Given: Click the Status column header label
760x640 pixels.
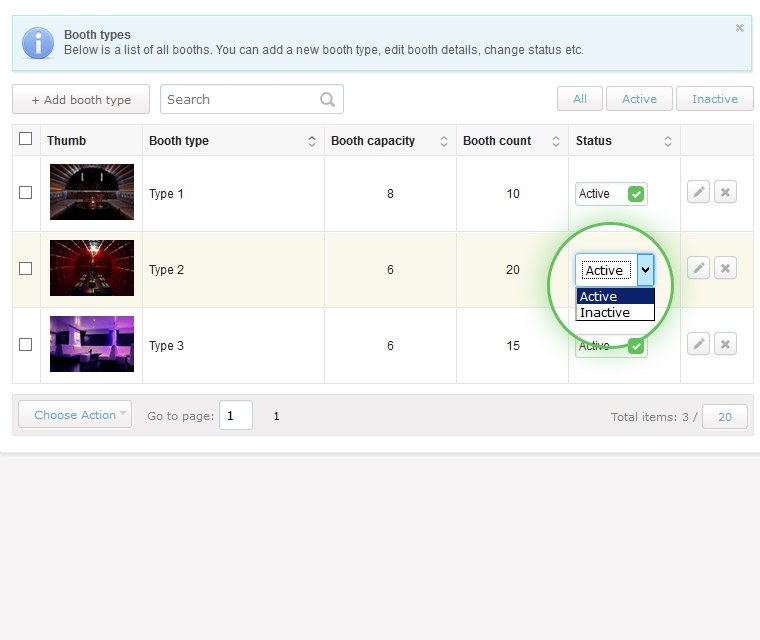Looking at the screenshot, I should pyautogui.click(x=594, y=141).
